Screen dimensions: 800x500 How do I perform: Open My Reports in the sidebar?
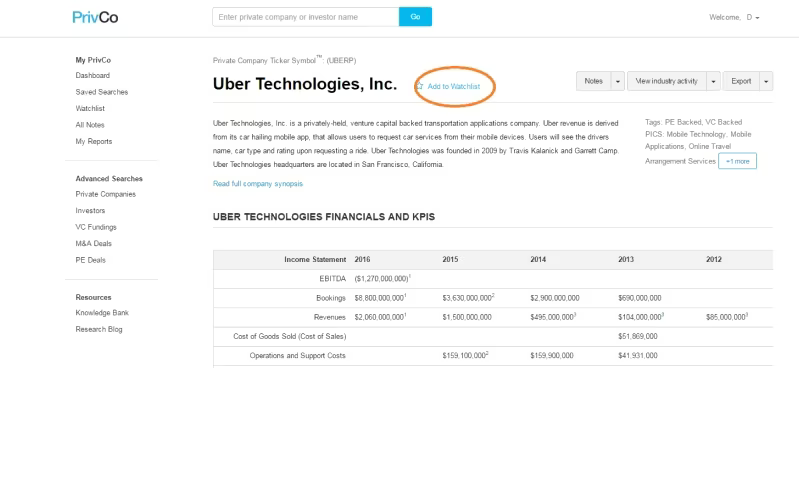coord(93,141)
